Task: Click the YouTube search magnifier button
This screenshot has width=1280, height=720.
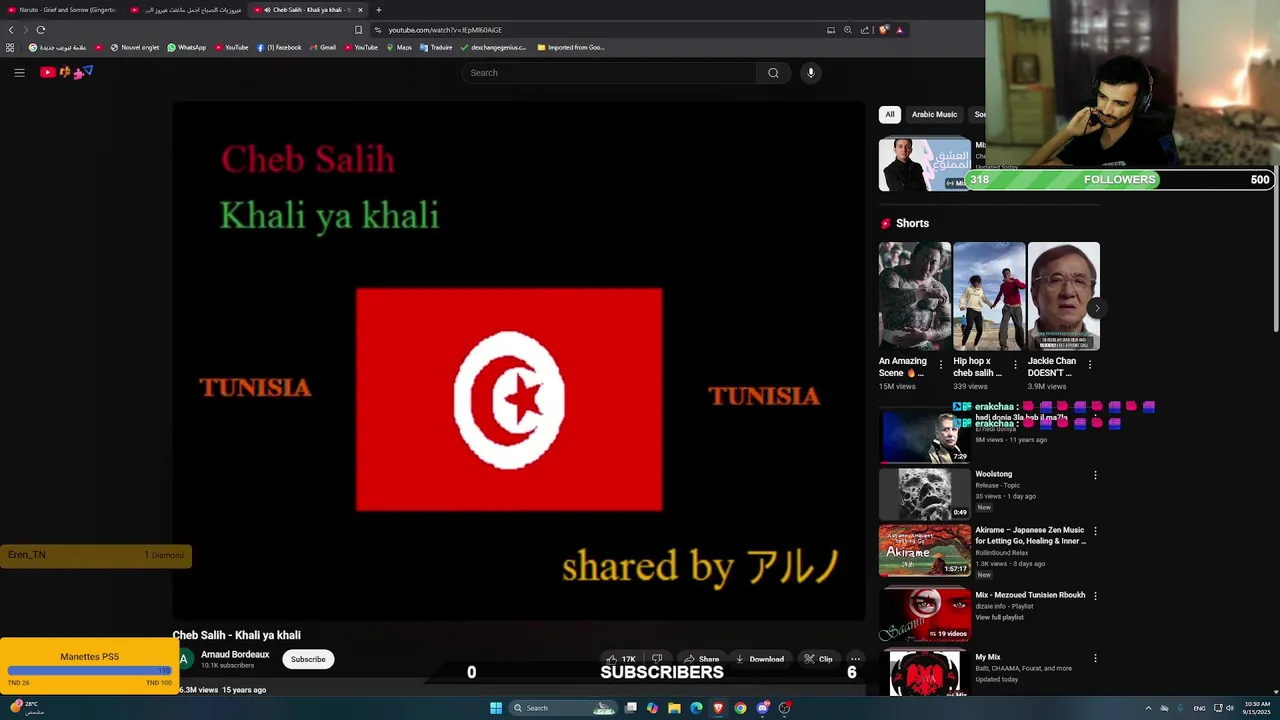Action: coord(773,72)
